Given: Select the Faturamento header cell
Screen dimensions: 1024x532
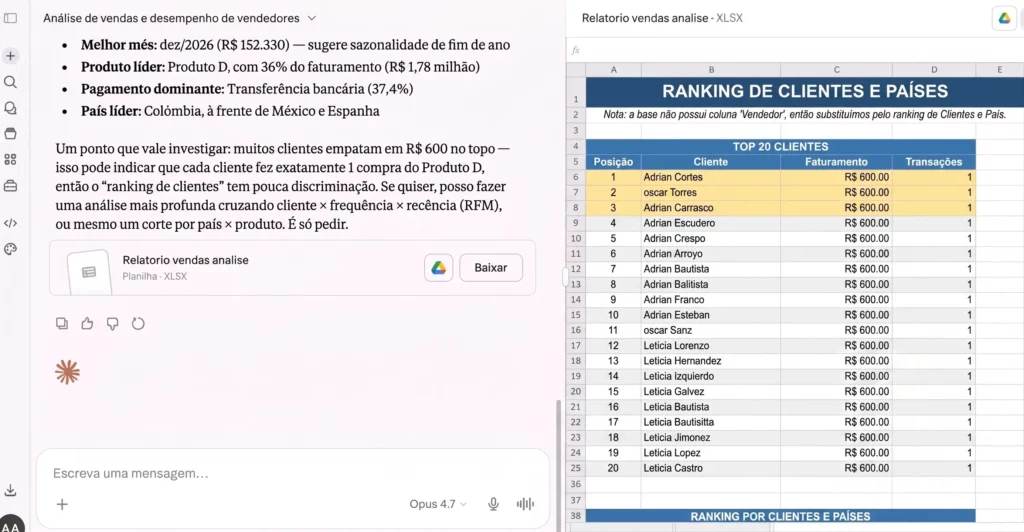Looking at the screenshot, I should tap(837, 162).
